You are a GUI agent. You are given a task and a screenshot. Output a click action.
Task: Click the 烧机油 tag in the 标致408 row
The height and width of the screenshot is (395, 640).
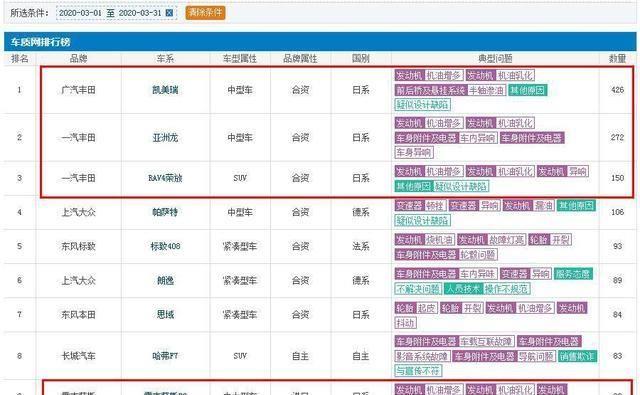click(439, 240)
